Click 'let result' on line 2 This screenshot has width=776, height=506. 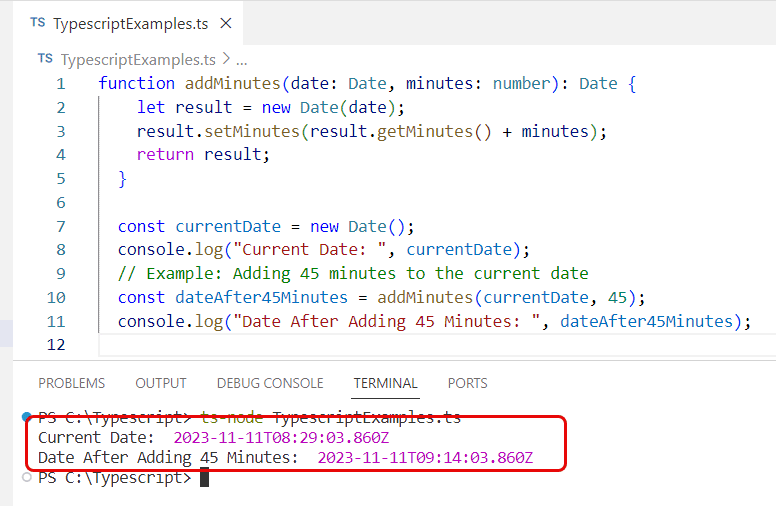tap(185, 107)
